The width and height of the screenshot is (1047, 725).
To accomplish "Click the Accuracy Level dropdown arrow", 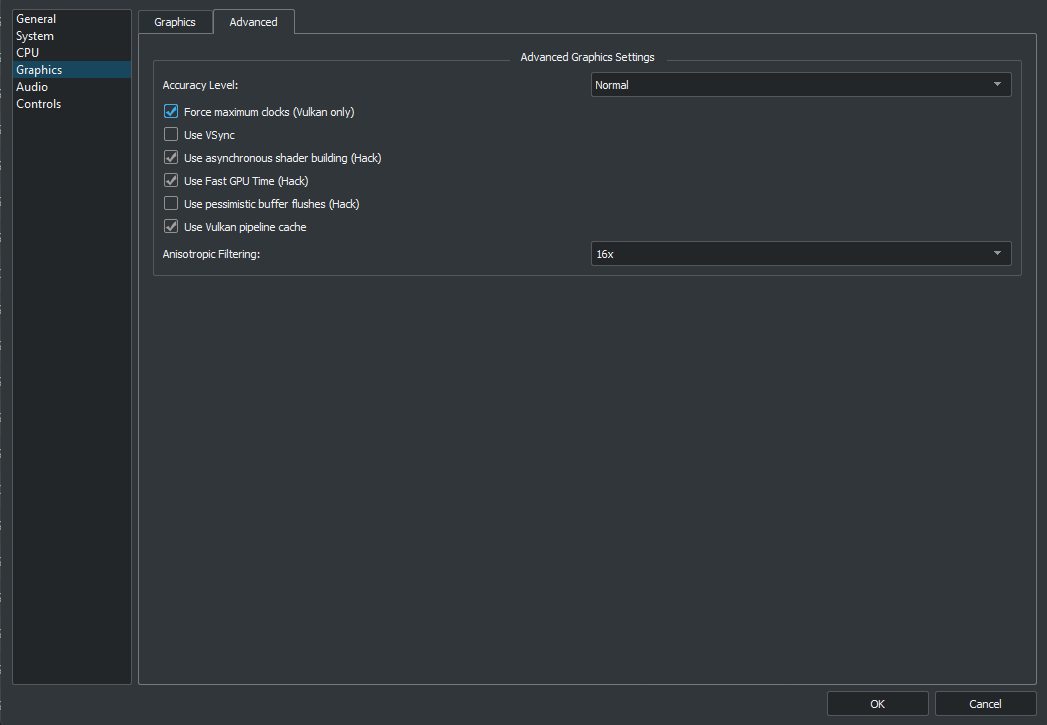I will point(997,85).
